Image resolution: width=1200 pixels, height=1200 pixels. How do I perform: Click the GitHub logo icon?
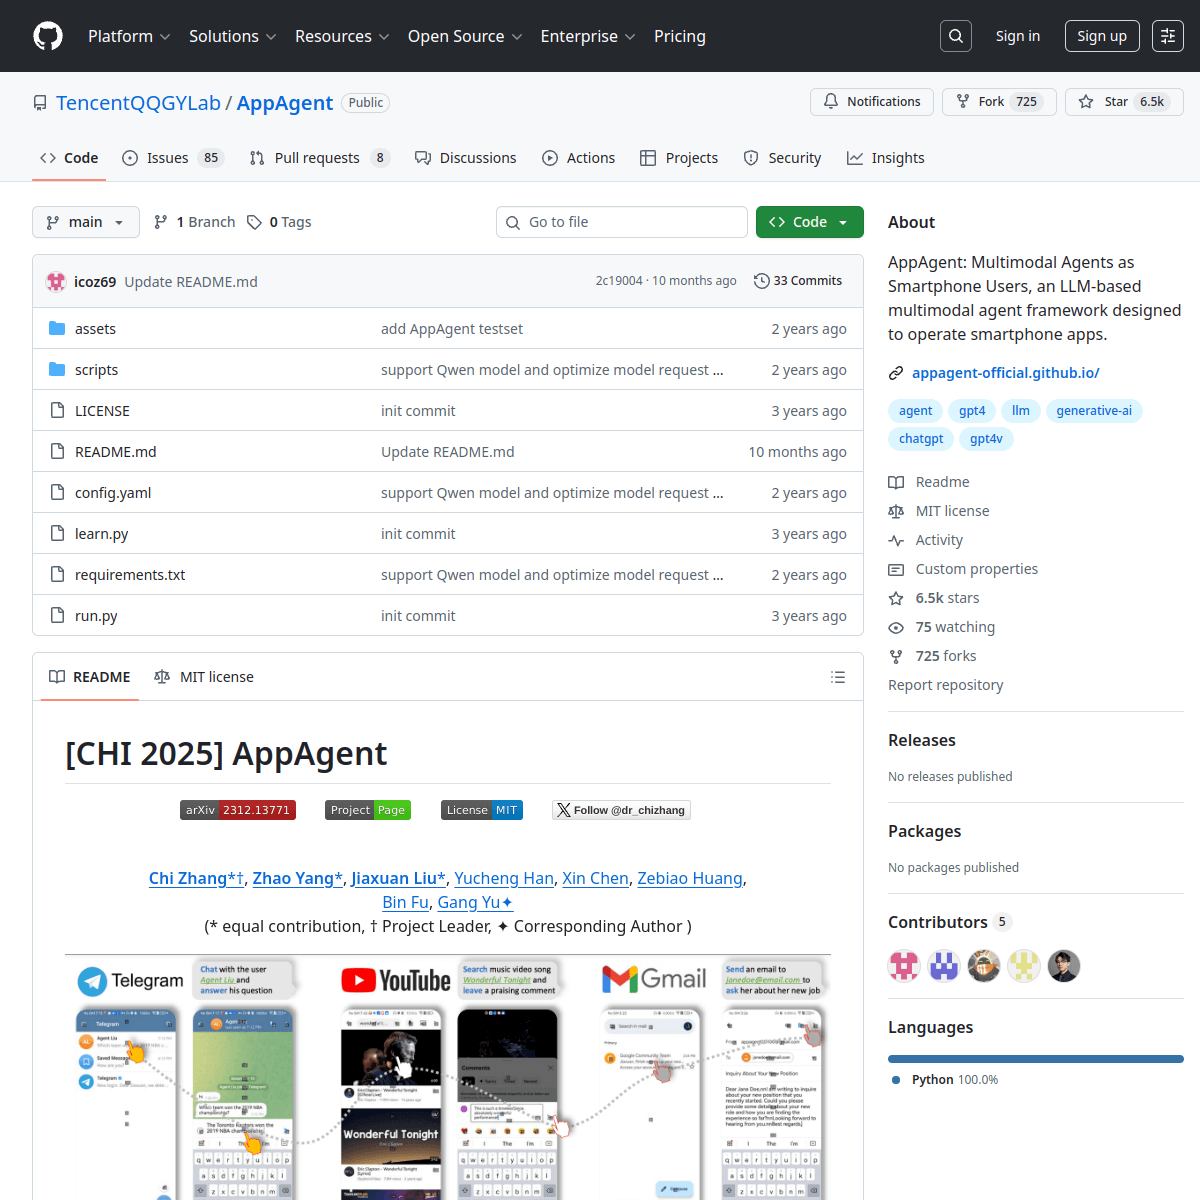coord(48,36)
